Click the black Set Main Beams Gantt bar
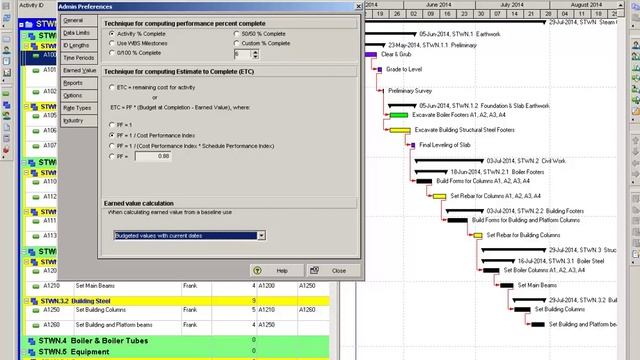Screen dimensions: 640x360 point(507,286)
